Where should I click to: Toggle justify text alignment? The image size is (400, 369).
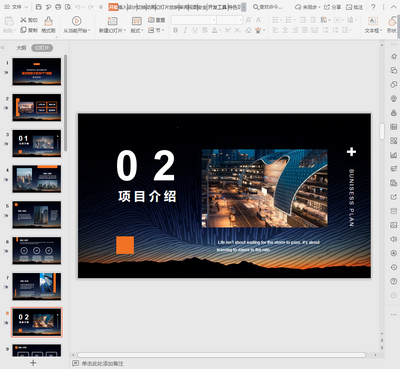coord(305,30)
